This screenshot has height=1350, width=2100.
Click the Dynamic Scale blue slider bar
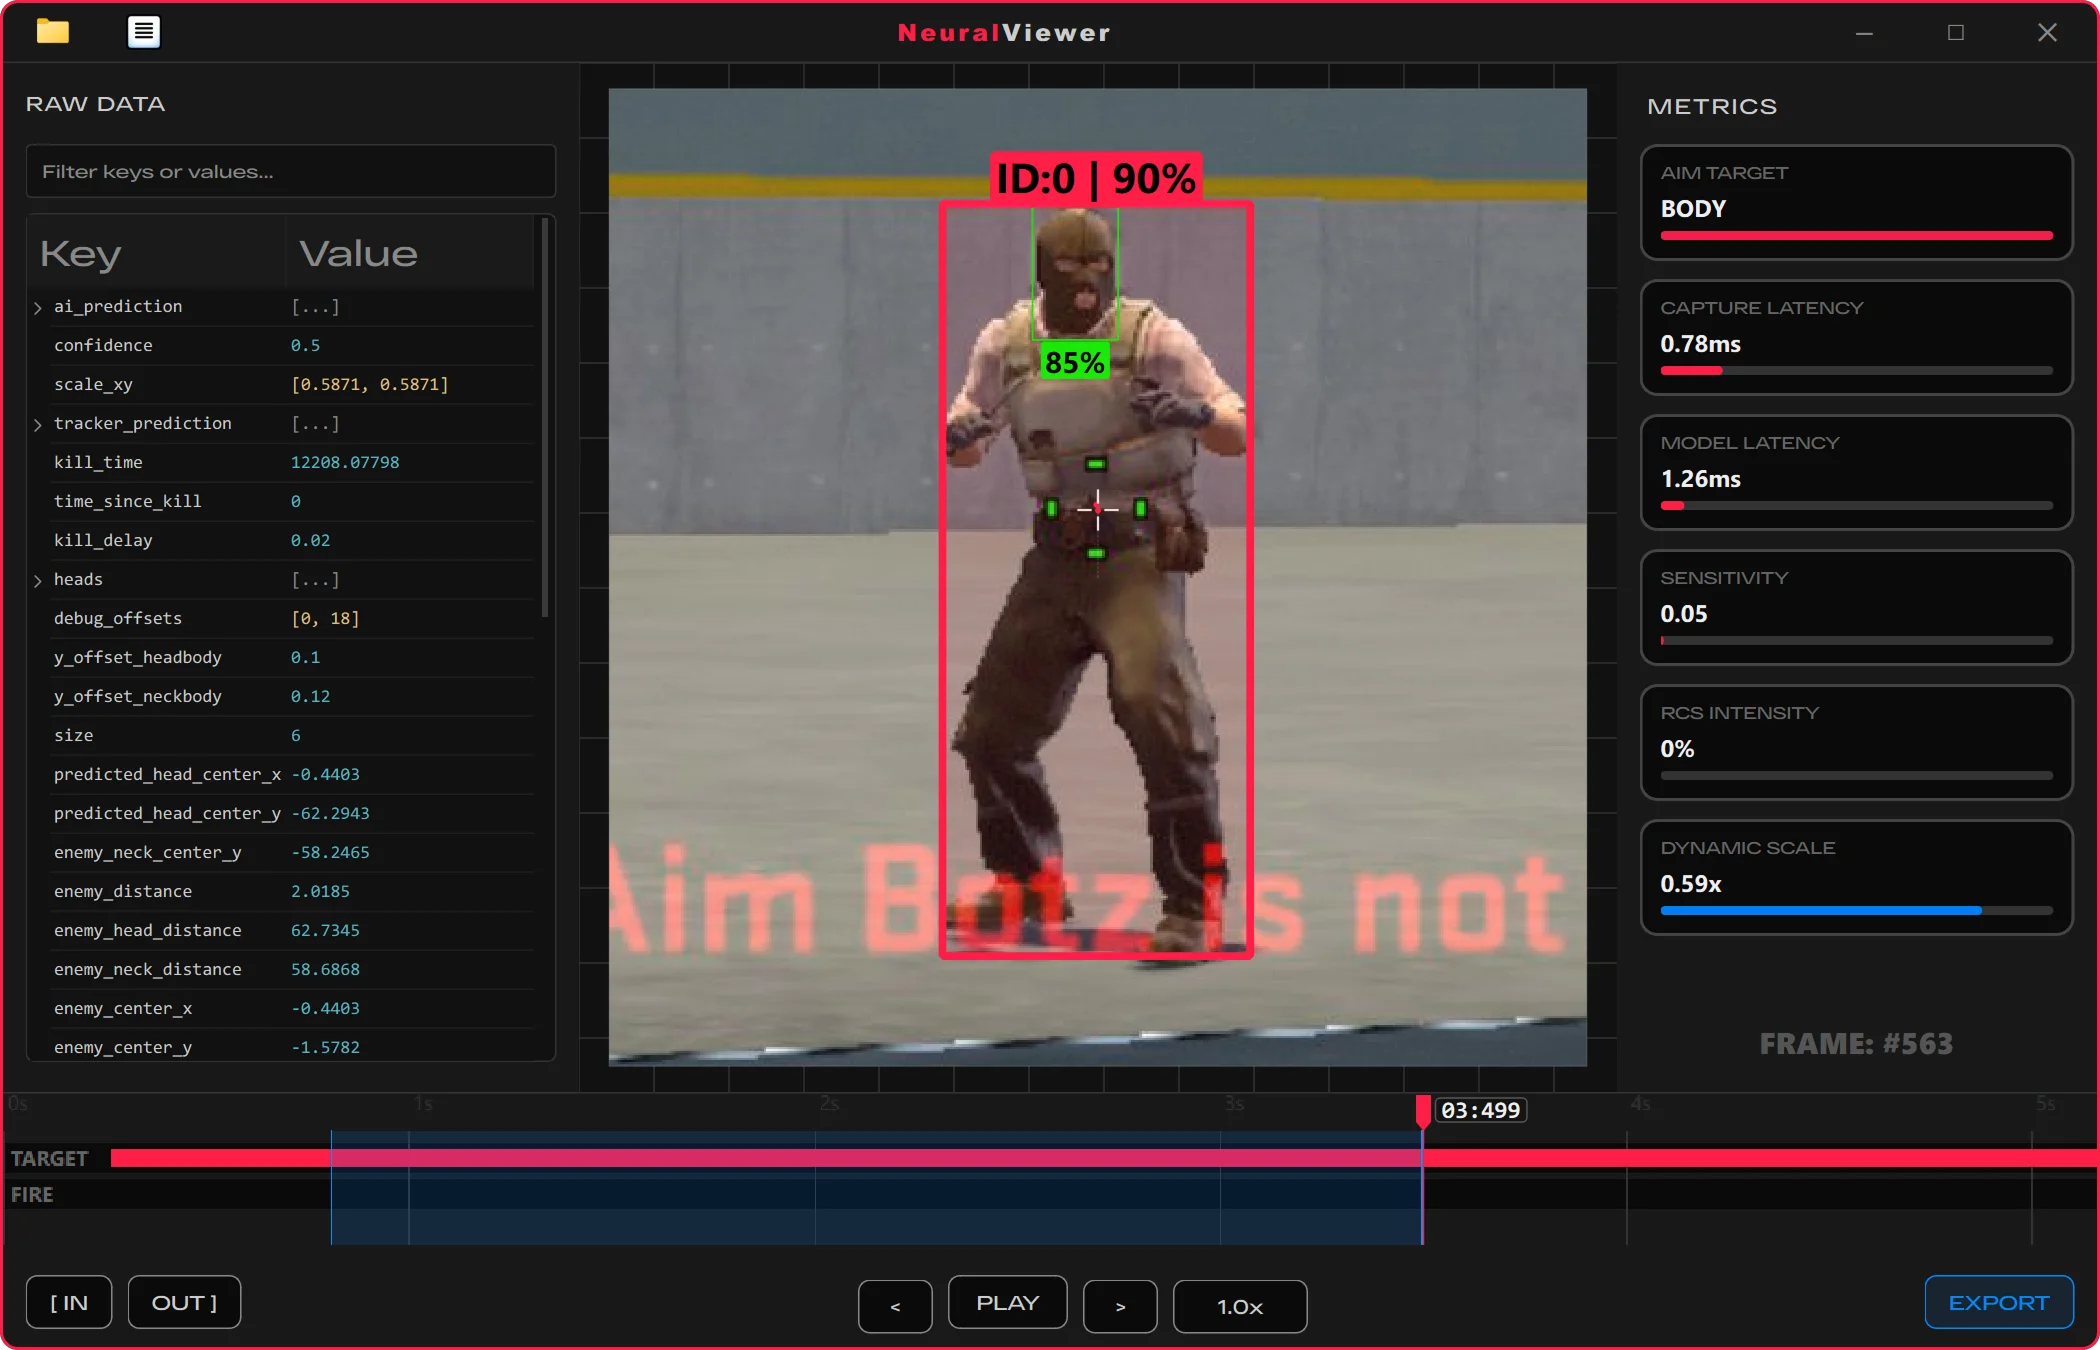pos(1820,910)
